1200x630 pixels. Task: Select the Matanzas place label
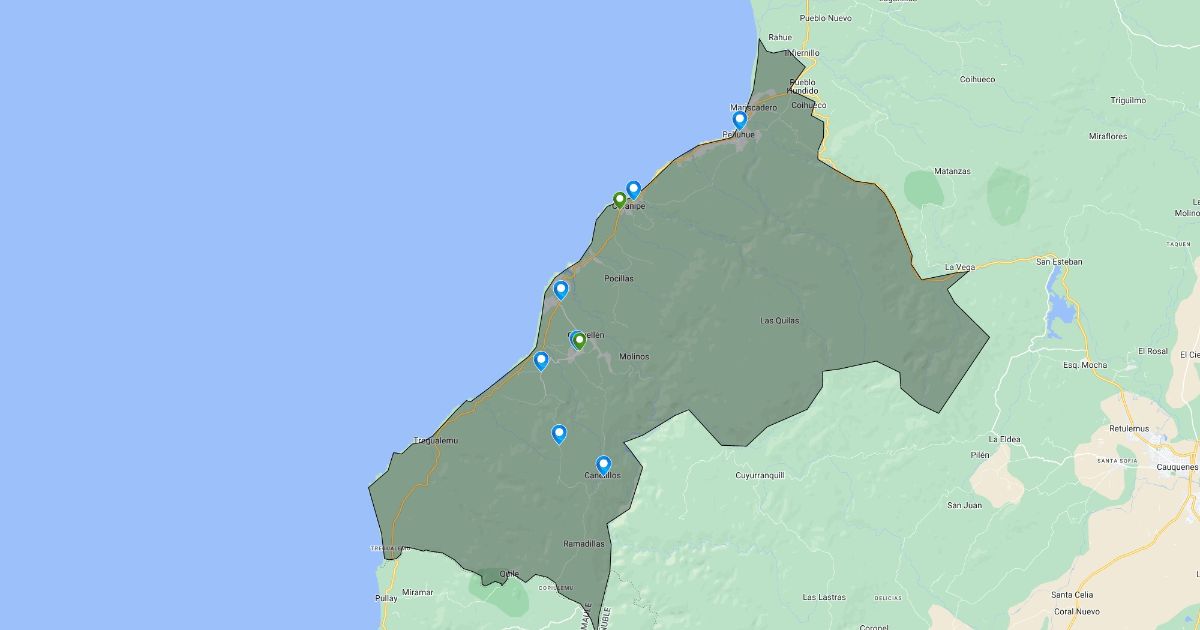point(952,171)
